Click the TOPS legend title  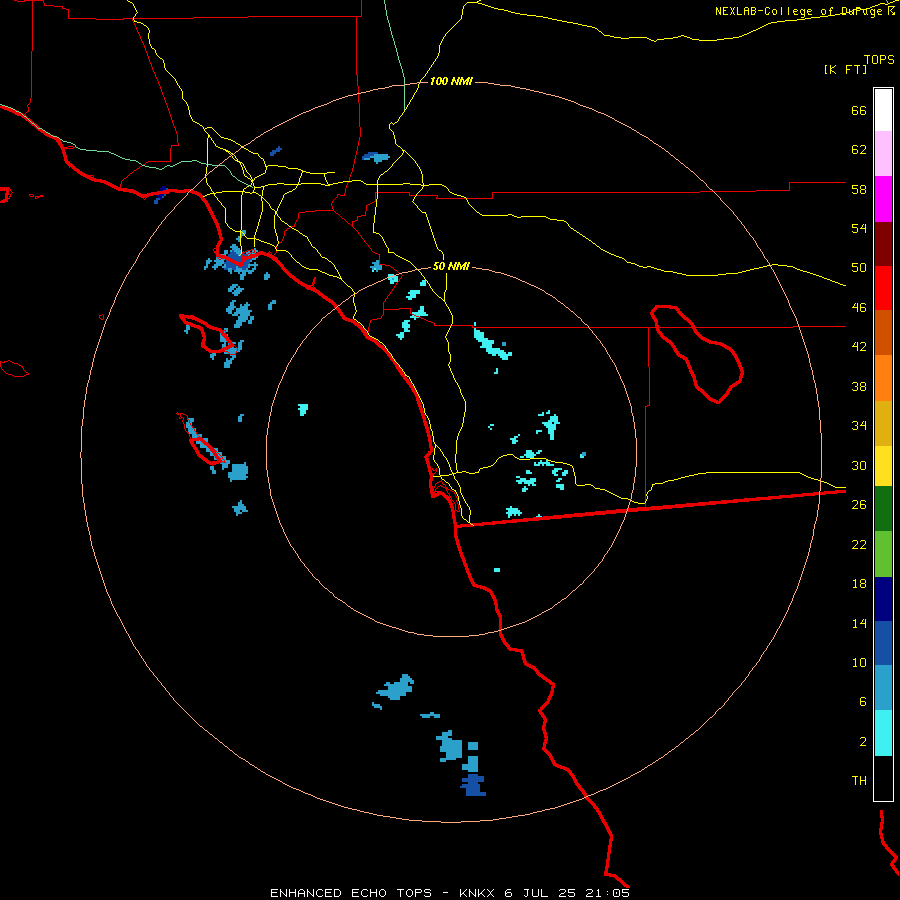tap(879, 59)
